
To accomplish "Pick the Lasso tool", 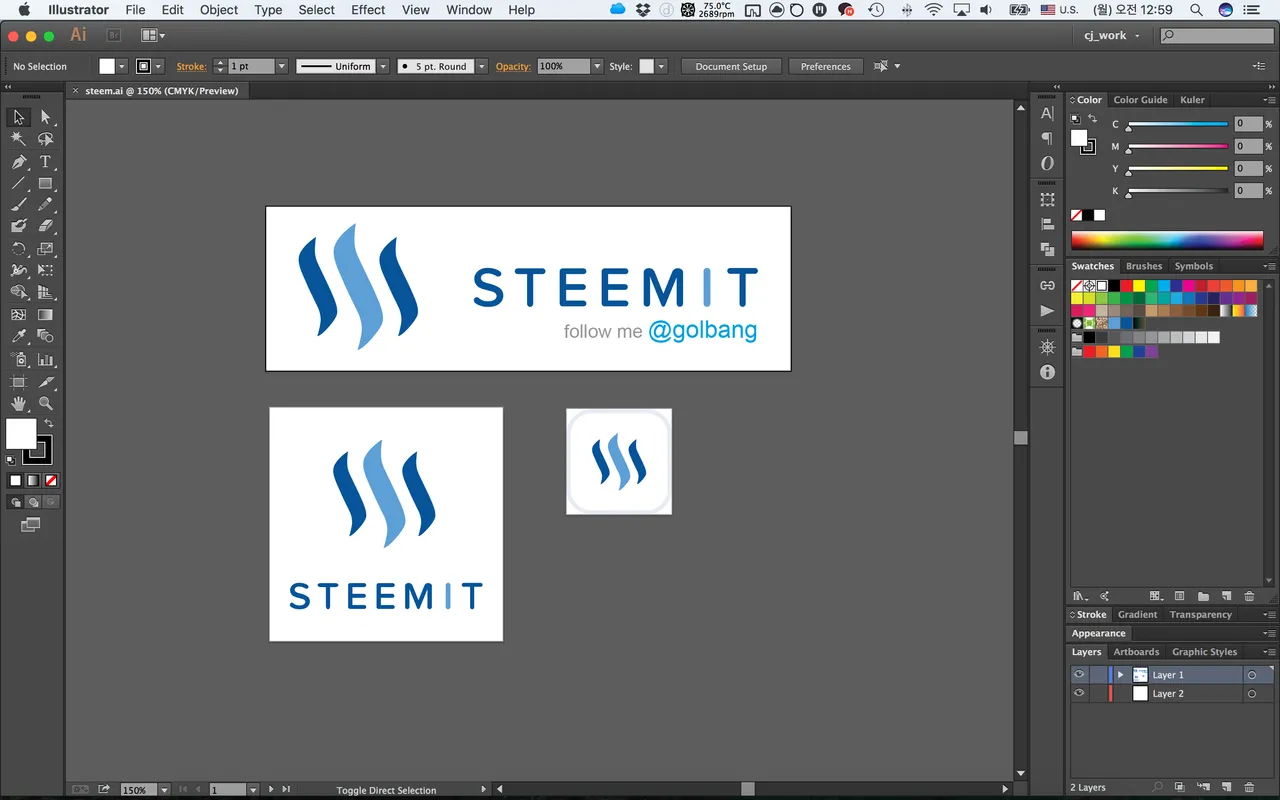I will (x=46, y=139).
